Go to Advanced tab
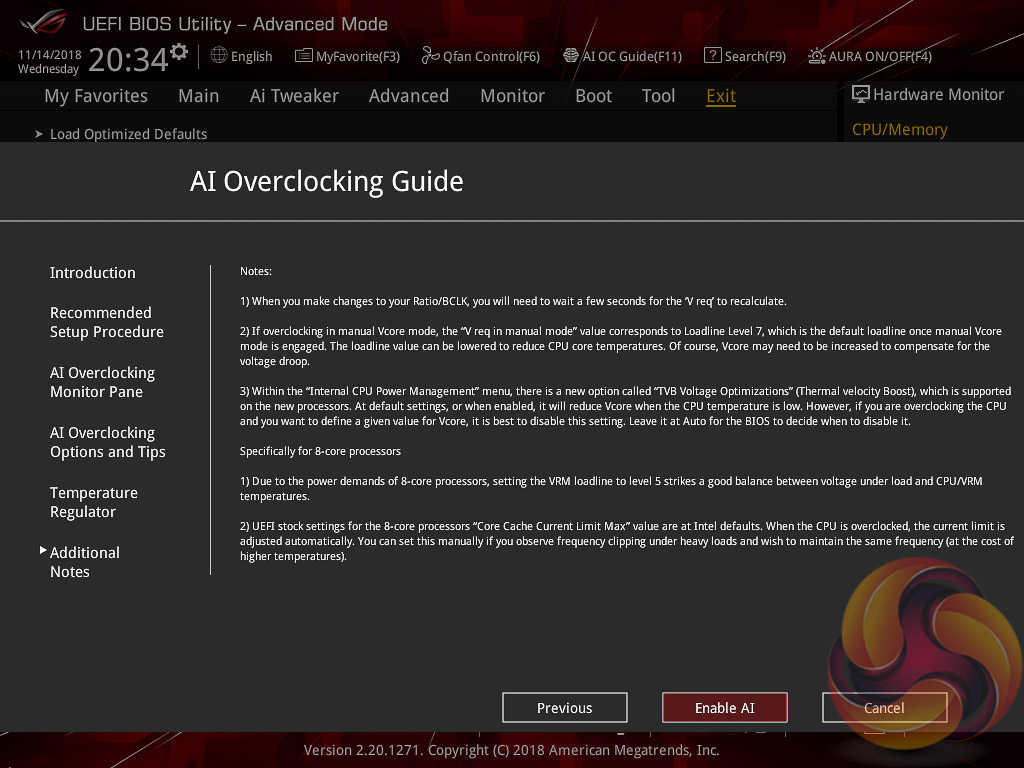The image size is (1024, 768). coord(409,96)
